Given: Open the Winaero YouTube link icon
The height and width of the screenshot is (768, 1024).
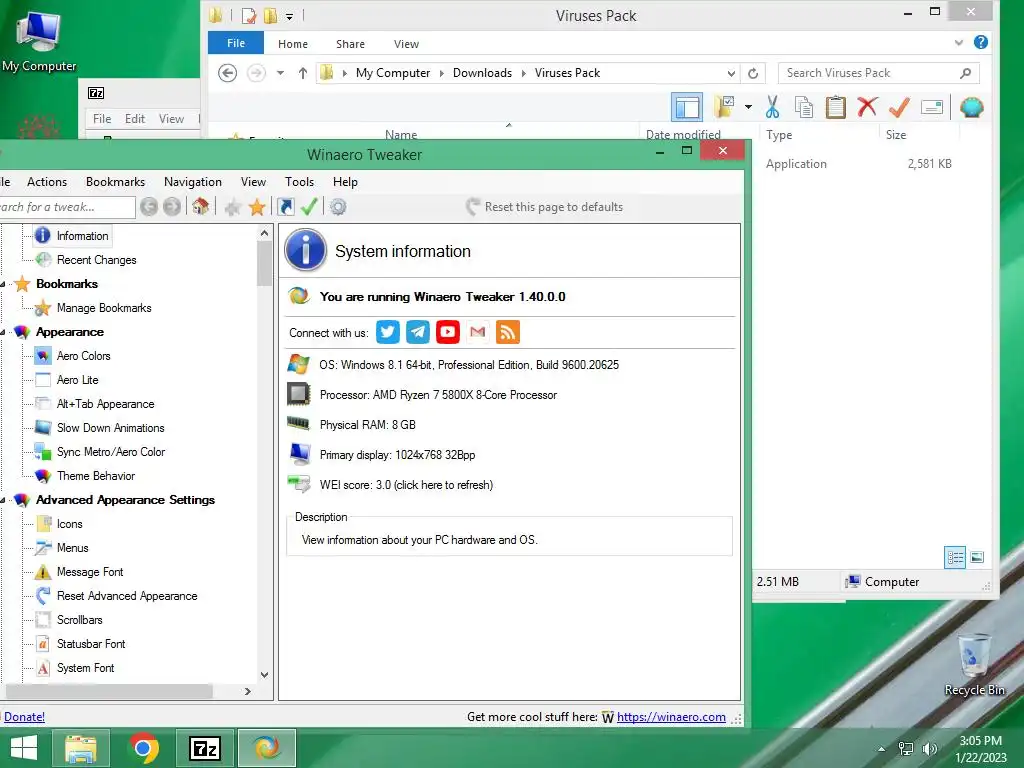Looking at the screenshot, I should 448,332.
